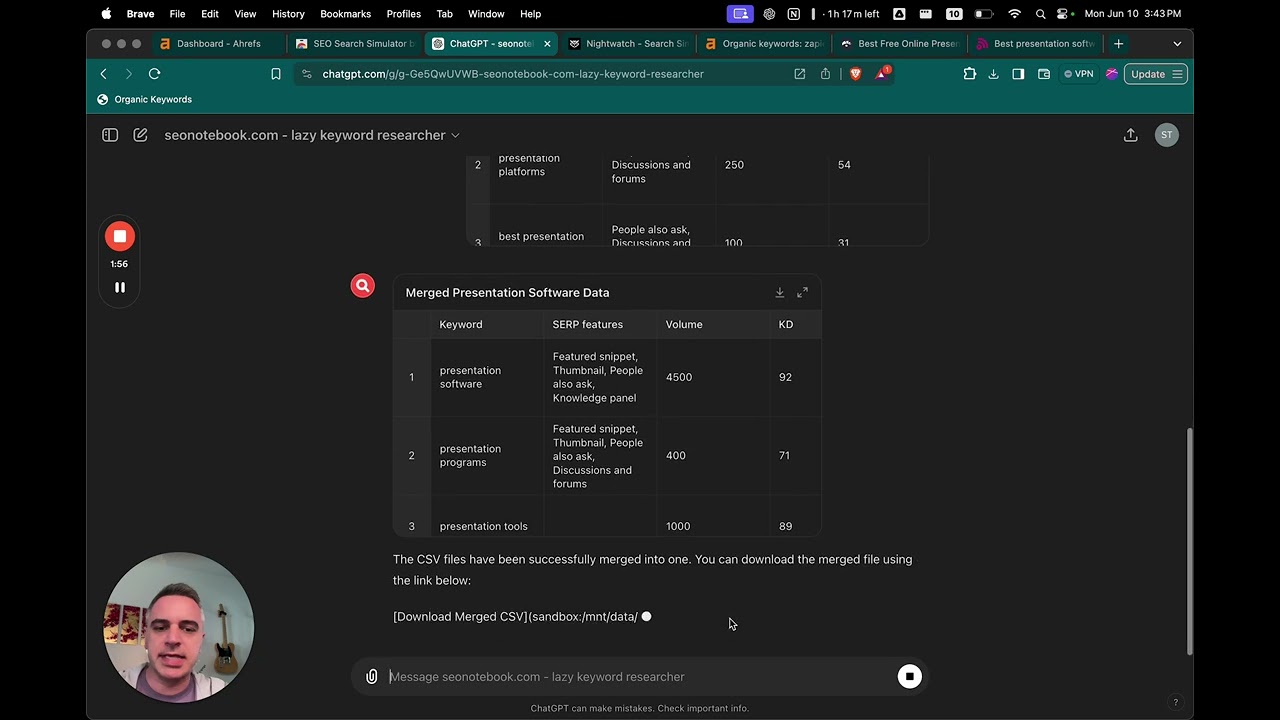Download the Merged Presentation Software Data table
The height and width of the screenshot is (720, 1280).
(x=780, y=292)
